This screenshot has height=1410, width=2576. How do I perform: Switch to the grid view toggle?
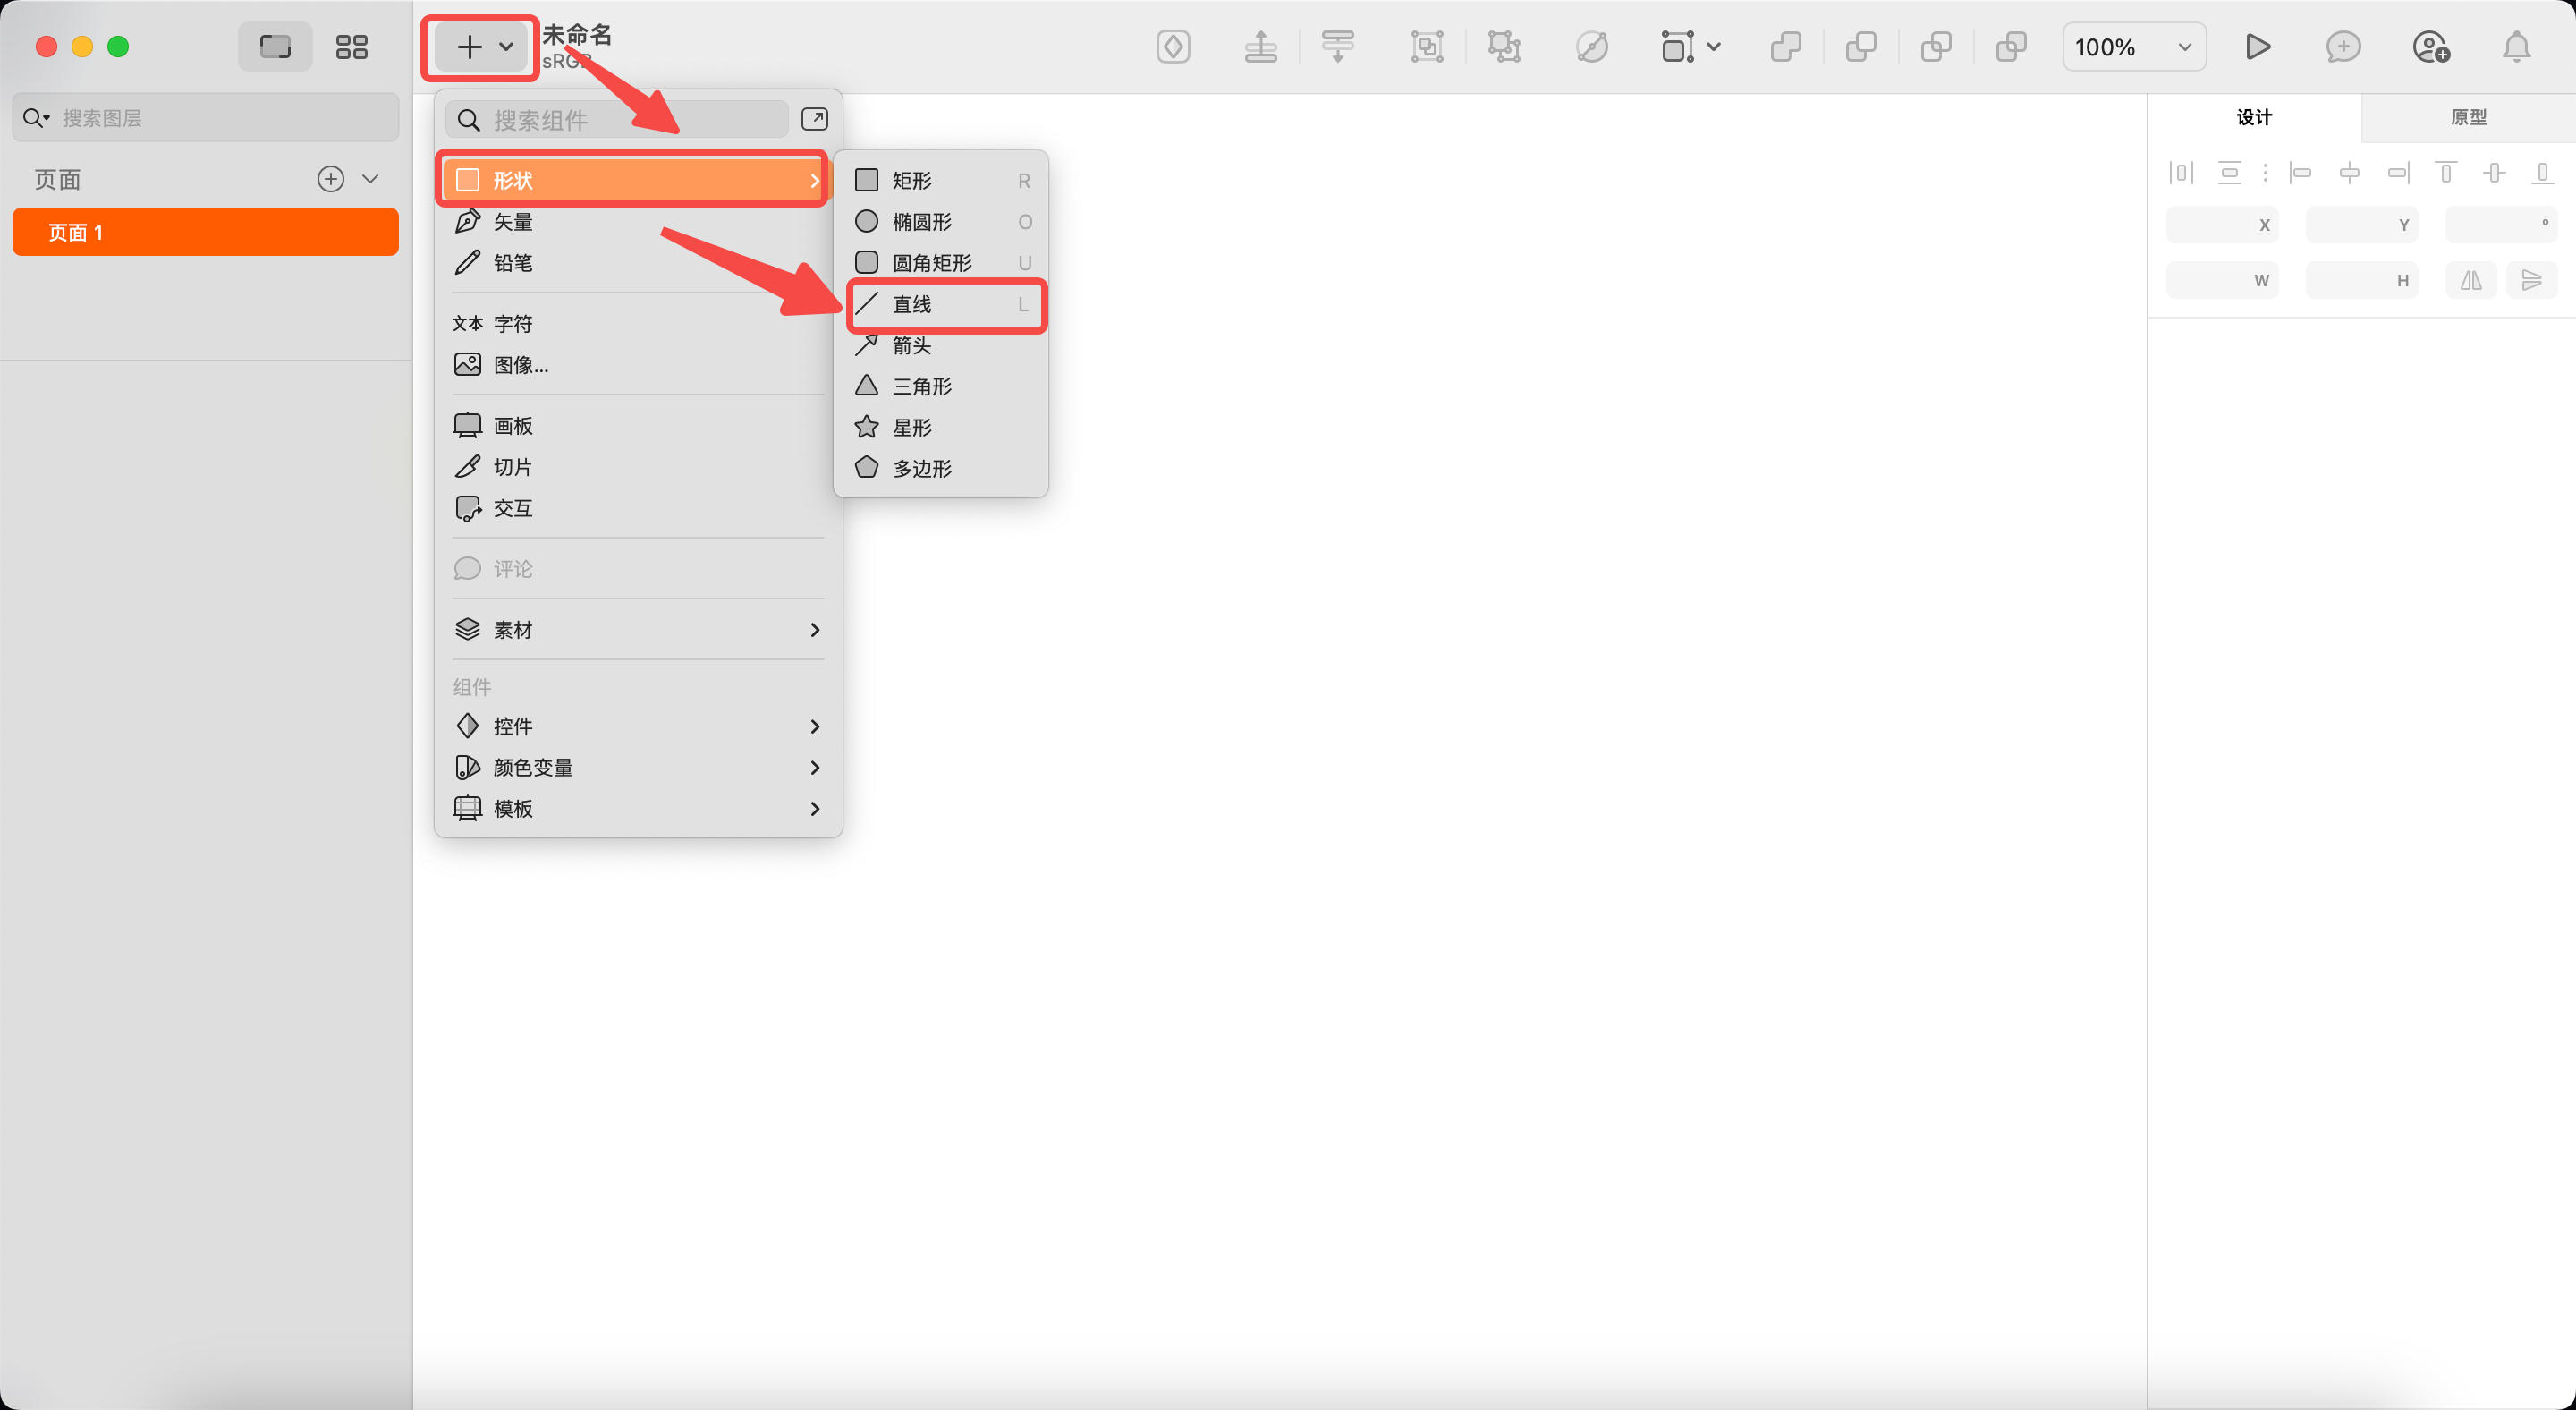pyautogui.click(x=351, y=47)
